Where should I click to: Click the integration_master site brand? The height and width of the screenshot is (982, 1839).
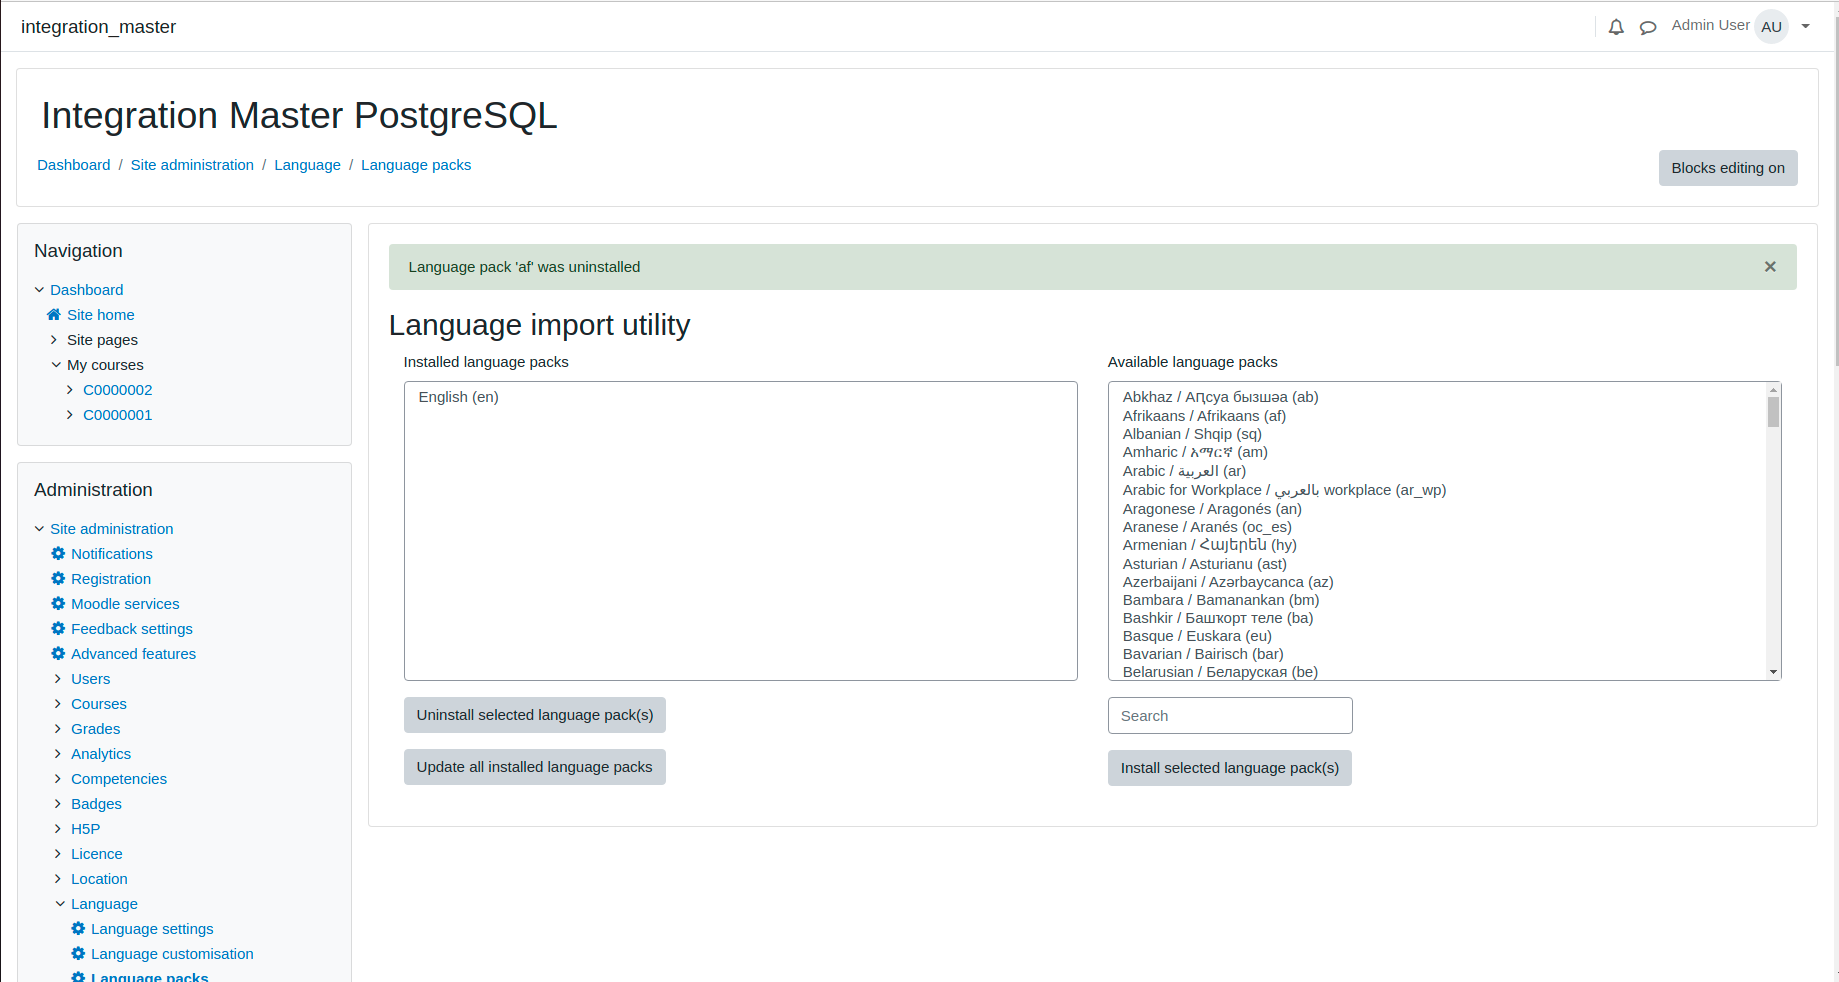tap(98, 27)
